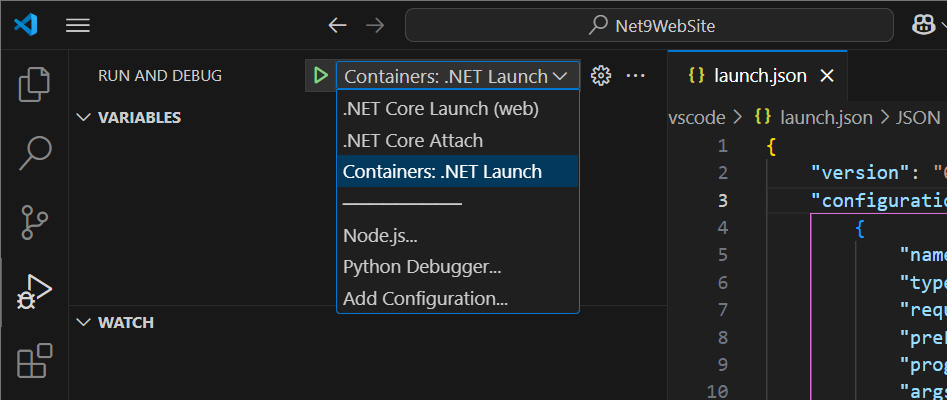
Task: Choose Add Configuration... from the list
Action: click(425, 298)
